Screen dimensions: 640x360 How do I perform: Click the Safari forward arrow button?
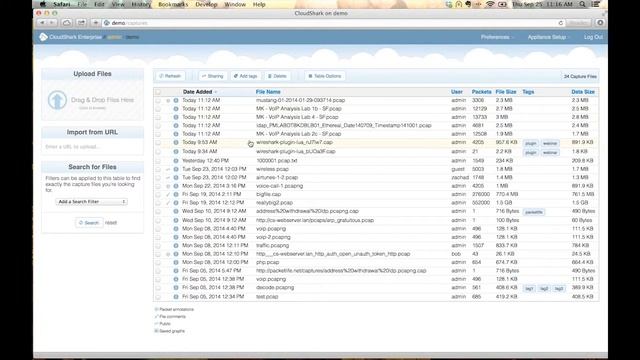(52, 23)
